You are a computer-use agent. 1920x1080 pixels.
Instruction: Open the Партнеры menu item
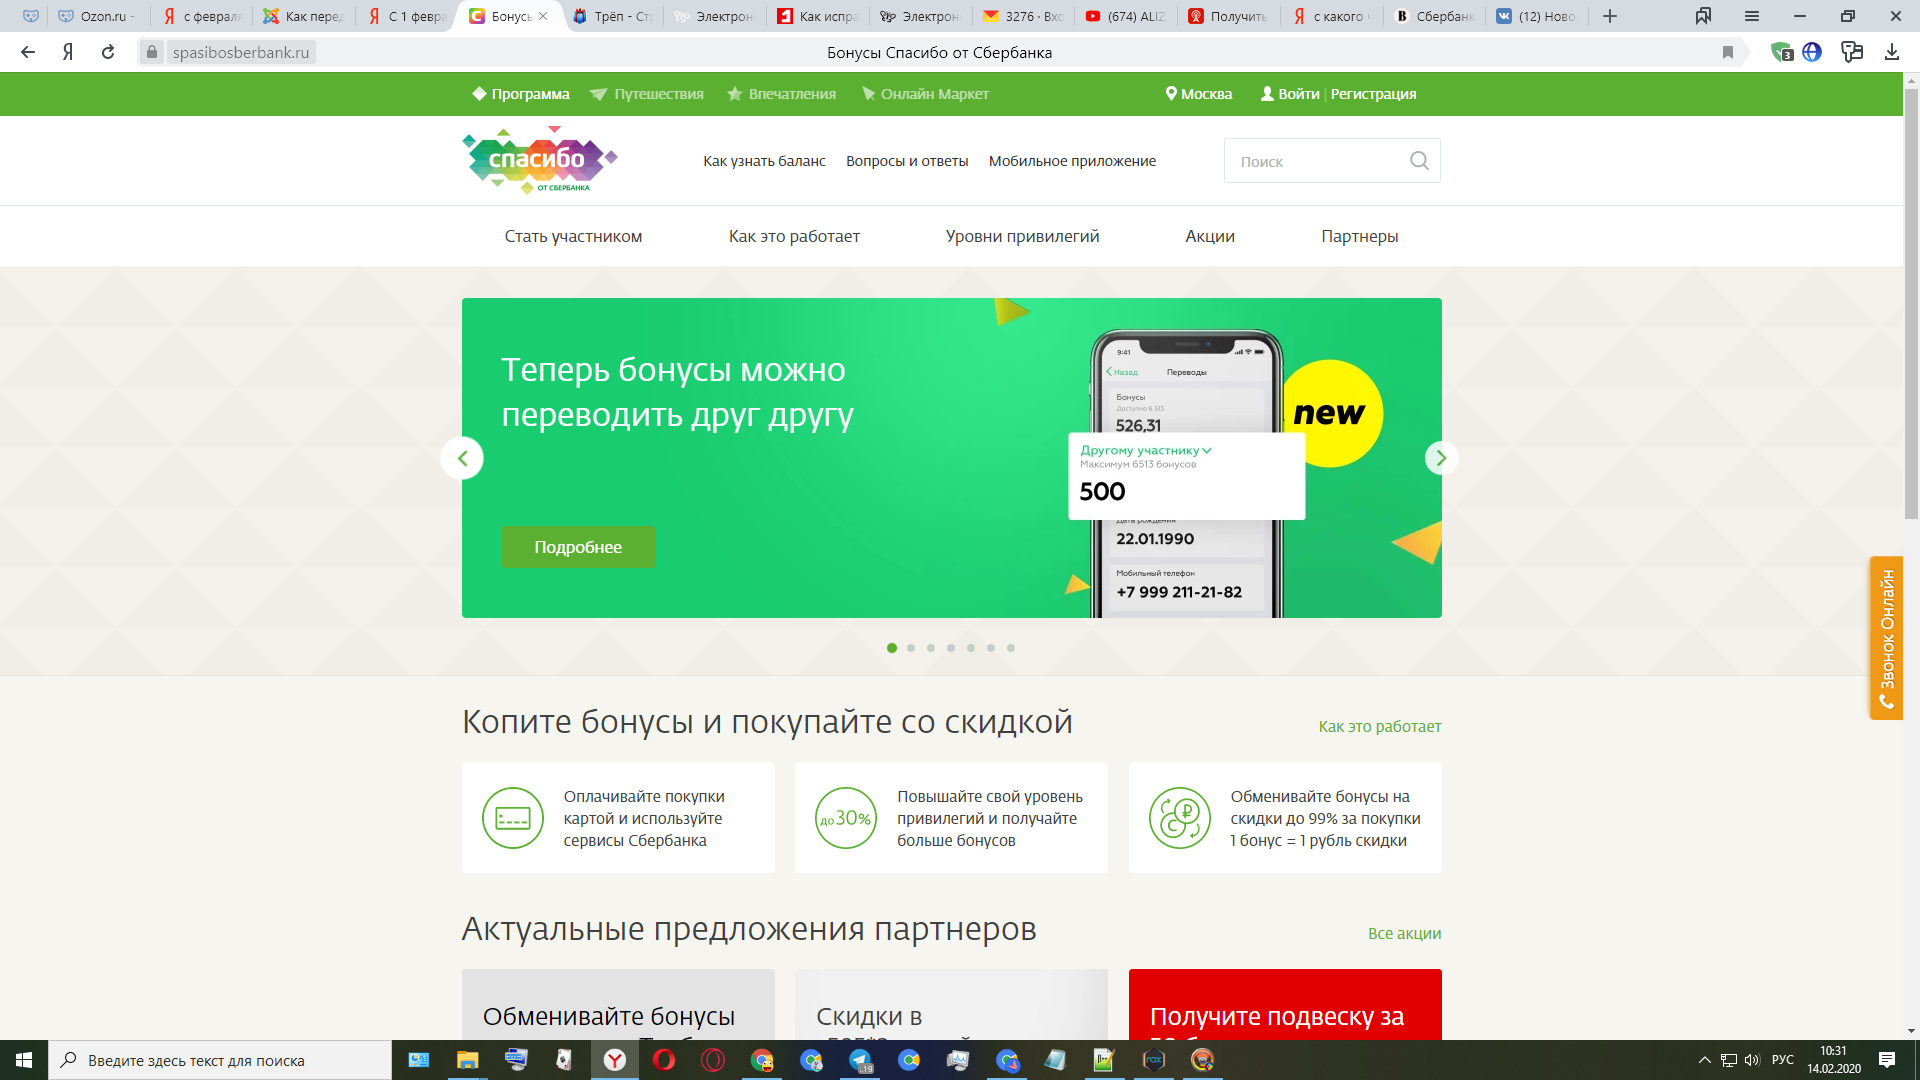pos(1359,236)
